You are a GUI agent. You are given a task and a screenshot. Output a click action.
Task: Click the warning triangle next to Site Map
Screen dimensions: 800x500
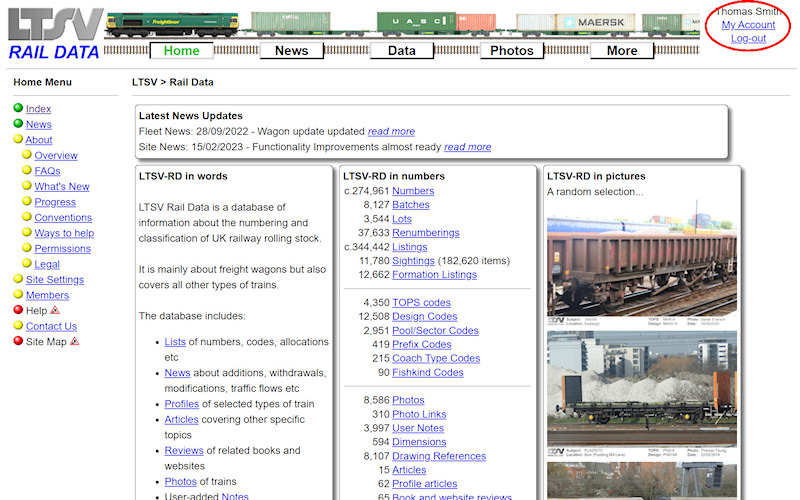tap(74, 341)
